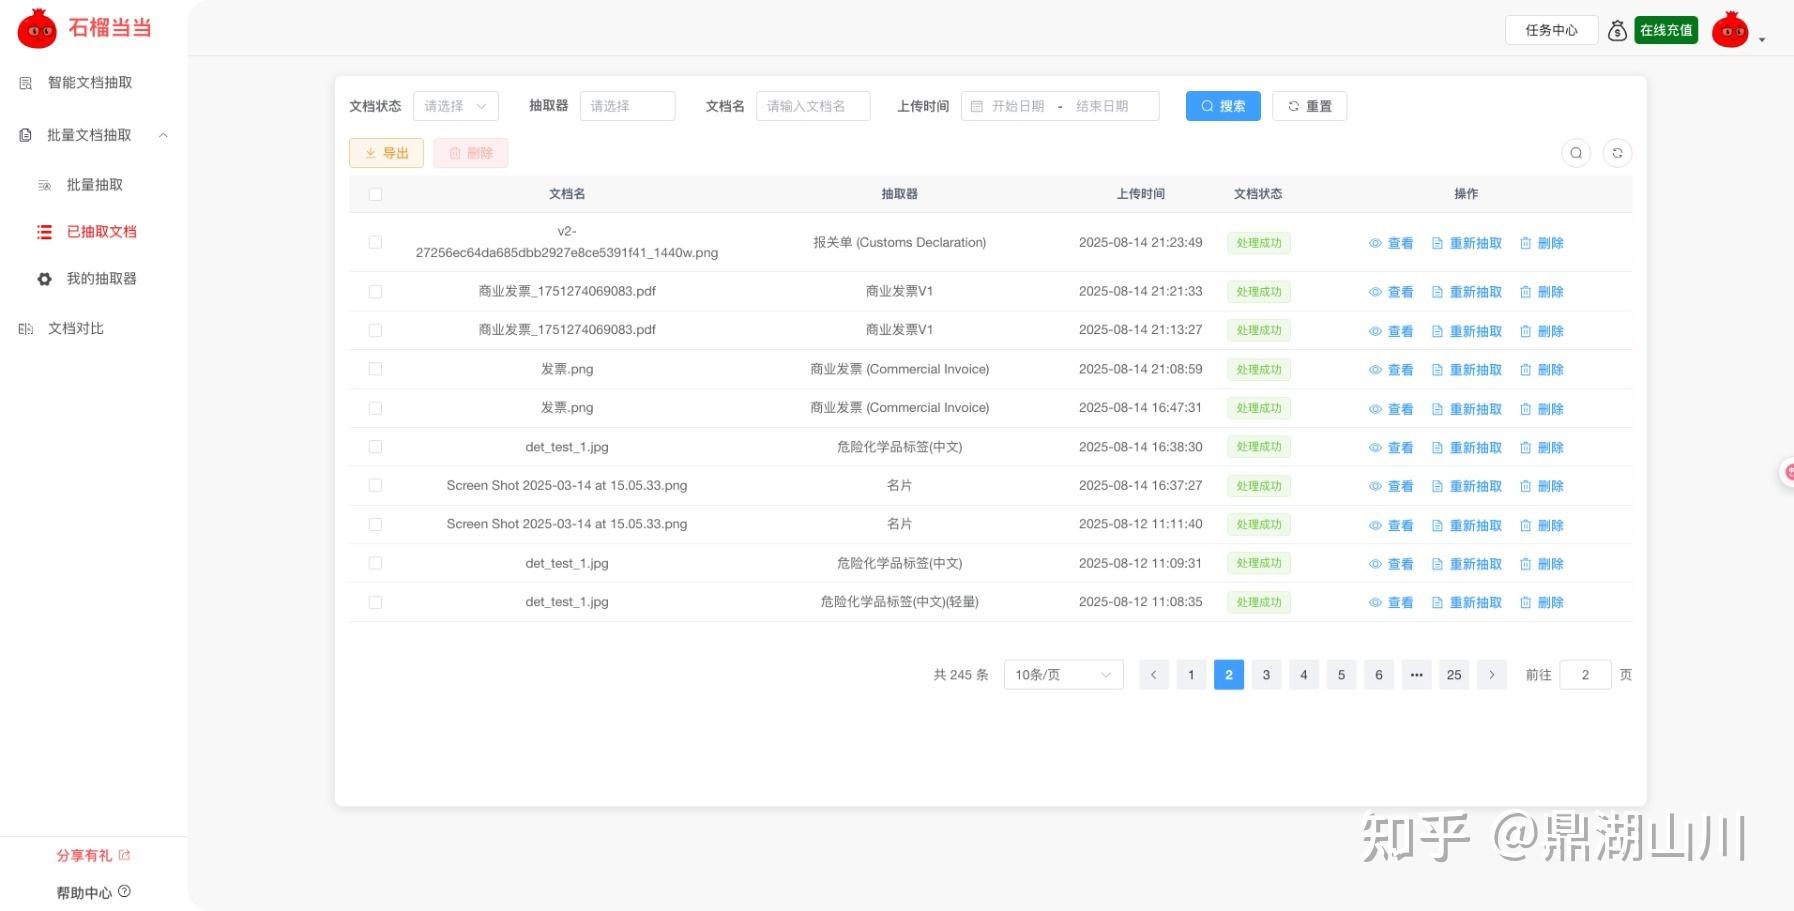
Task: Re-extract the 名片 row uploaded 2025-08-12 11:11:40
Action: pos(1467,525)
